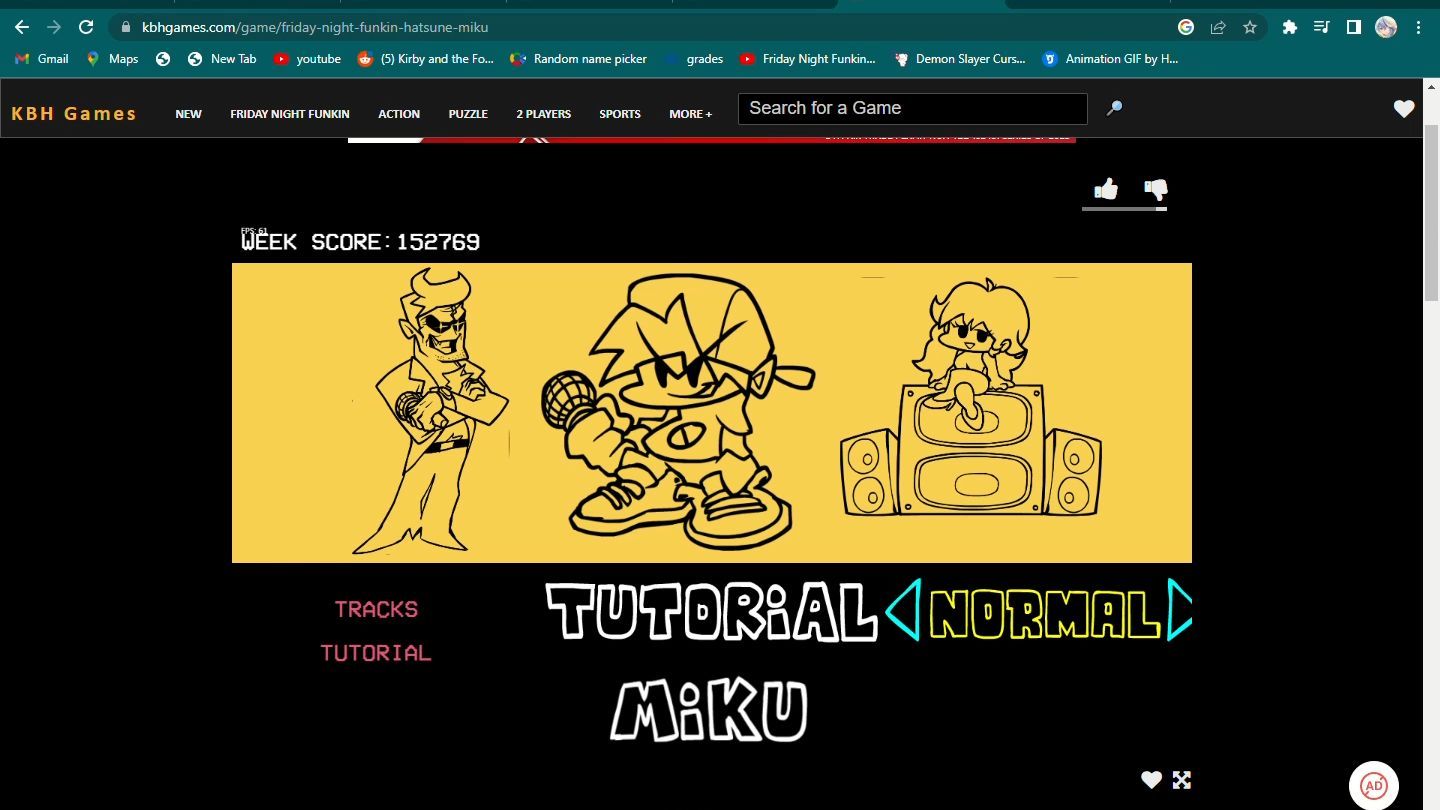Viewport: 1440px width, 810px height.
Task: Click the magnifying glass search icon
Action: (x=1114, y=108)
